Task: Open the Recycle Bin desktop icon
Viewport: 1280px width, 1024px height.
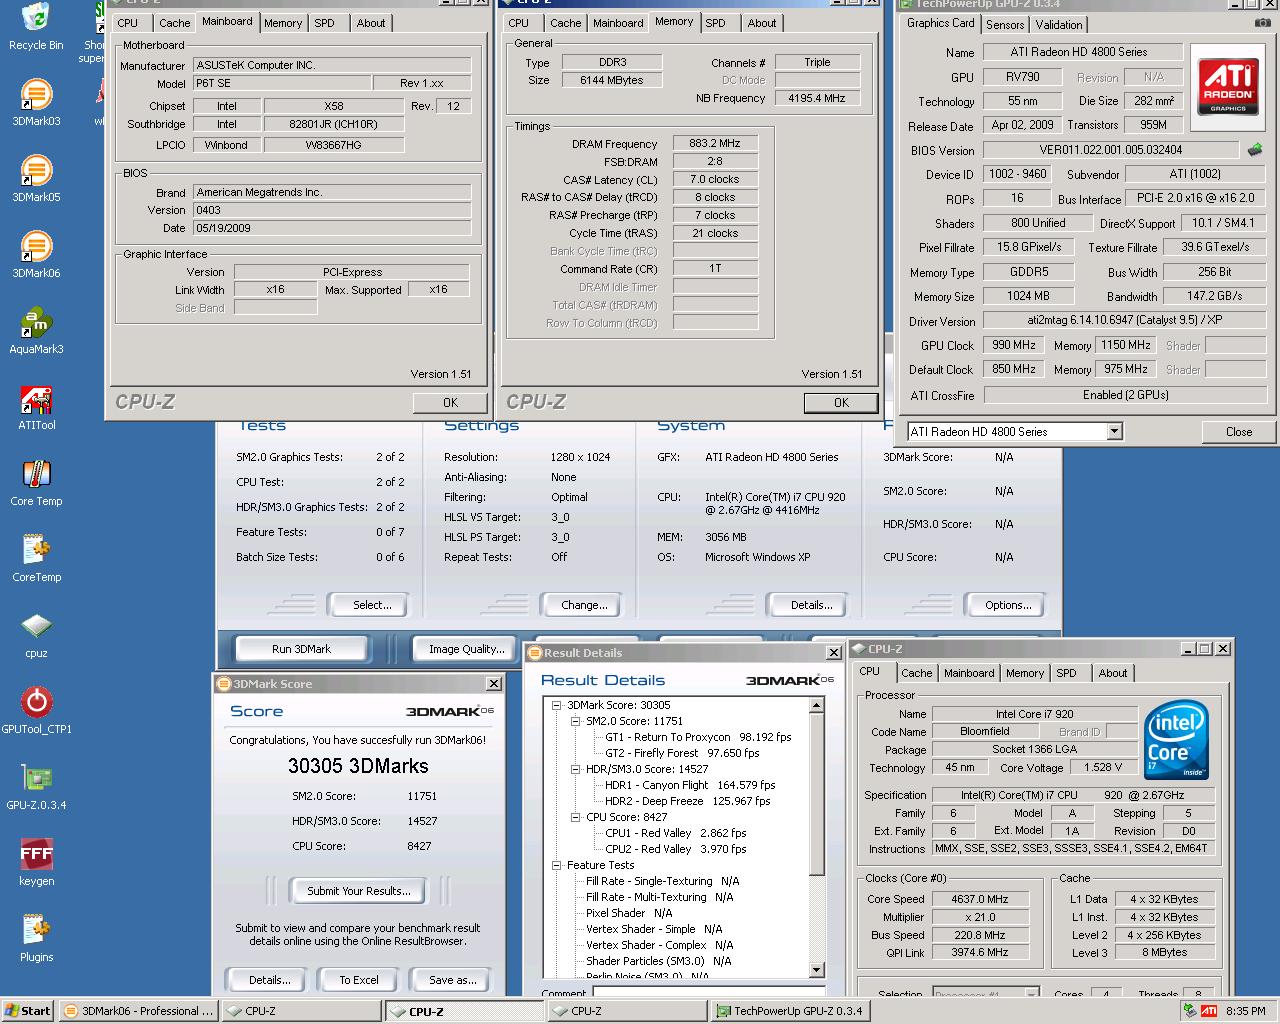Action: [36, 26]
